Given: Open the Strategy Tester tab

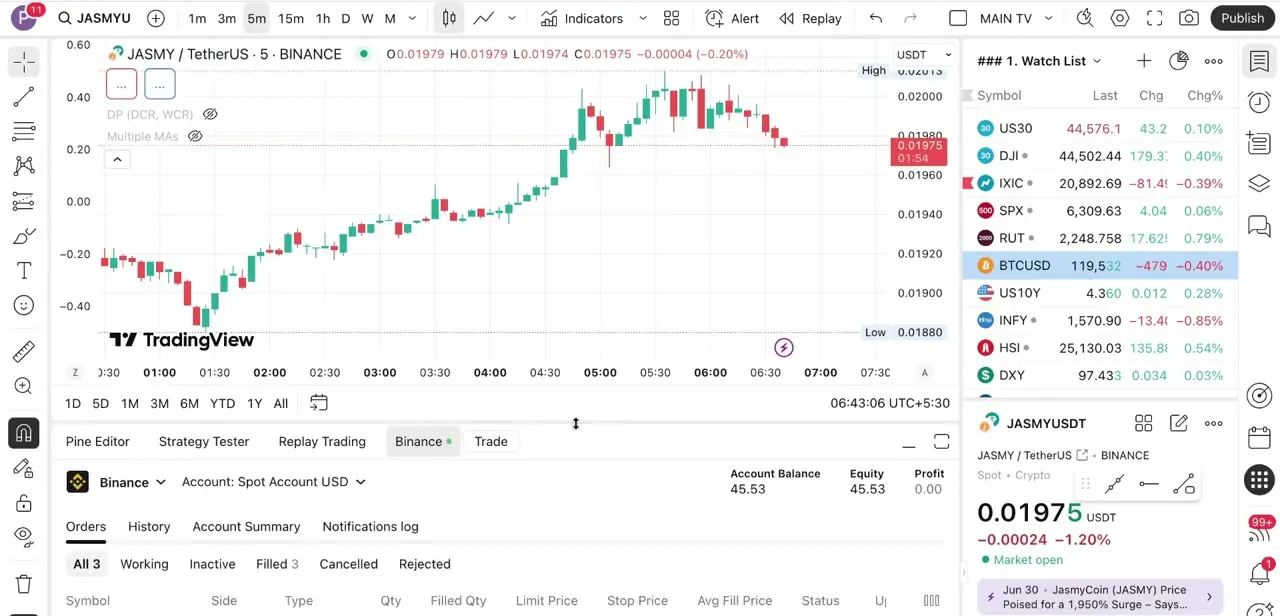Looking at the screenshot, I should pos(204,441).
